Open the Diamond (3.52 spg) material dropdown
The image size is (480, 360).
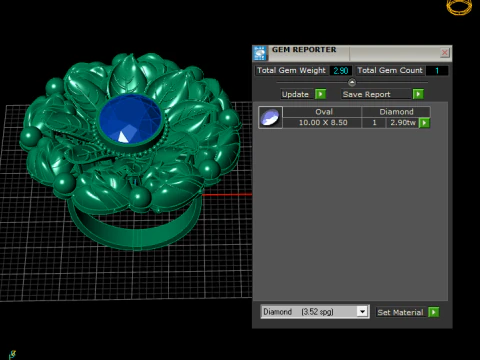[x=315, y=312]
